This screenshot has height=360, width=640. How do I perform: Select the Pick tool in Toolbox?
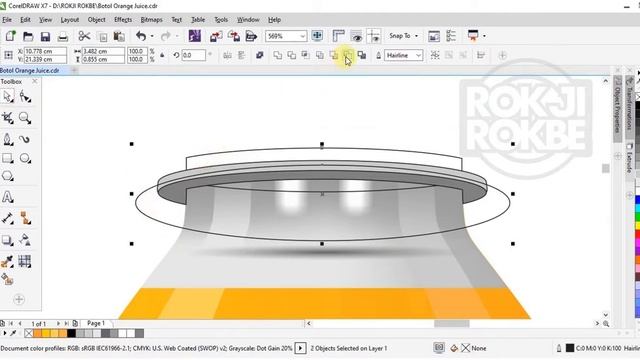click(7, 97)
